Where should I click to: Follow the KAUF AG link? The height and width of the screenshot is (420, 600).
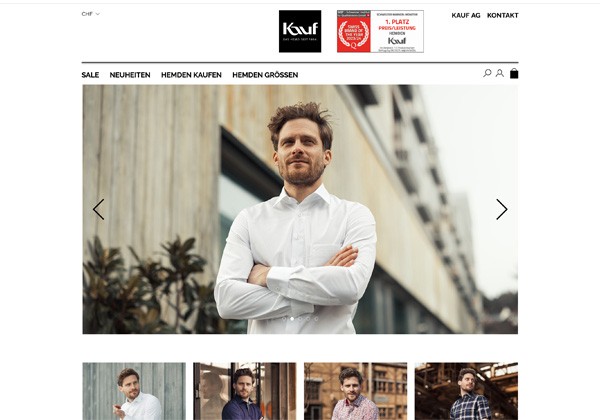click(466, 15)
